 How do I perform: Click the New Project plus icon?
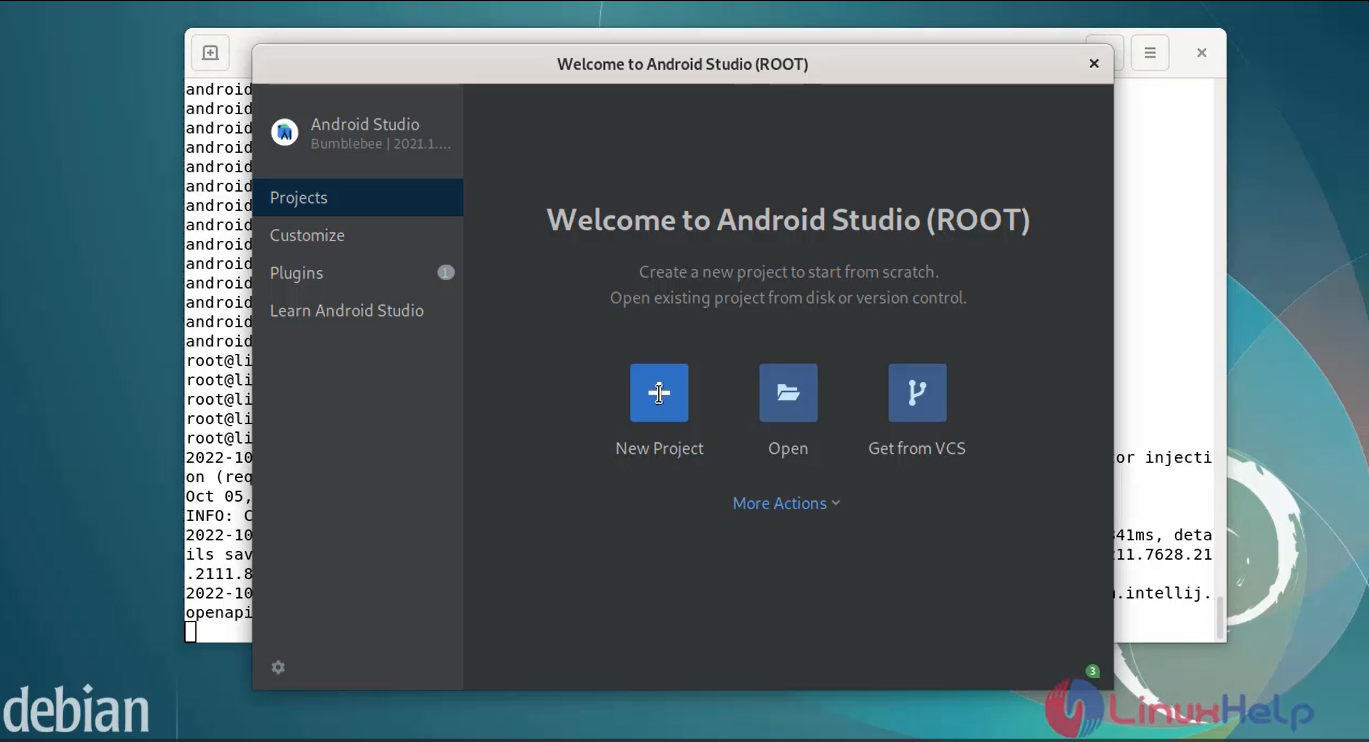click(659, 393)
